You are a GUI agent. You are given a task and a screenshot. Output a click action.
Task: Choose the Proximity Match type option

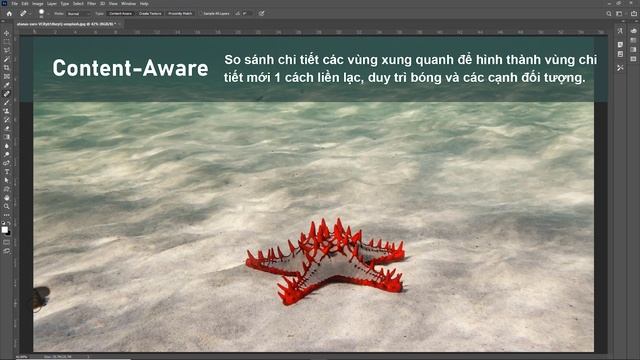[180, 13]
